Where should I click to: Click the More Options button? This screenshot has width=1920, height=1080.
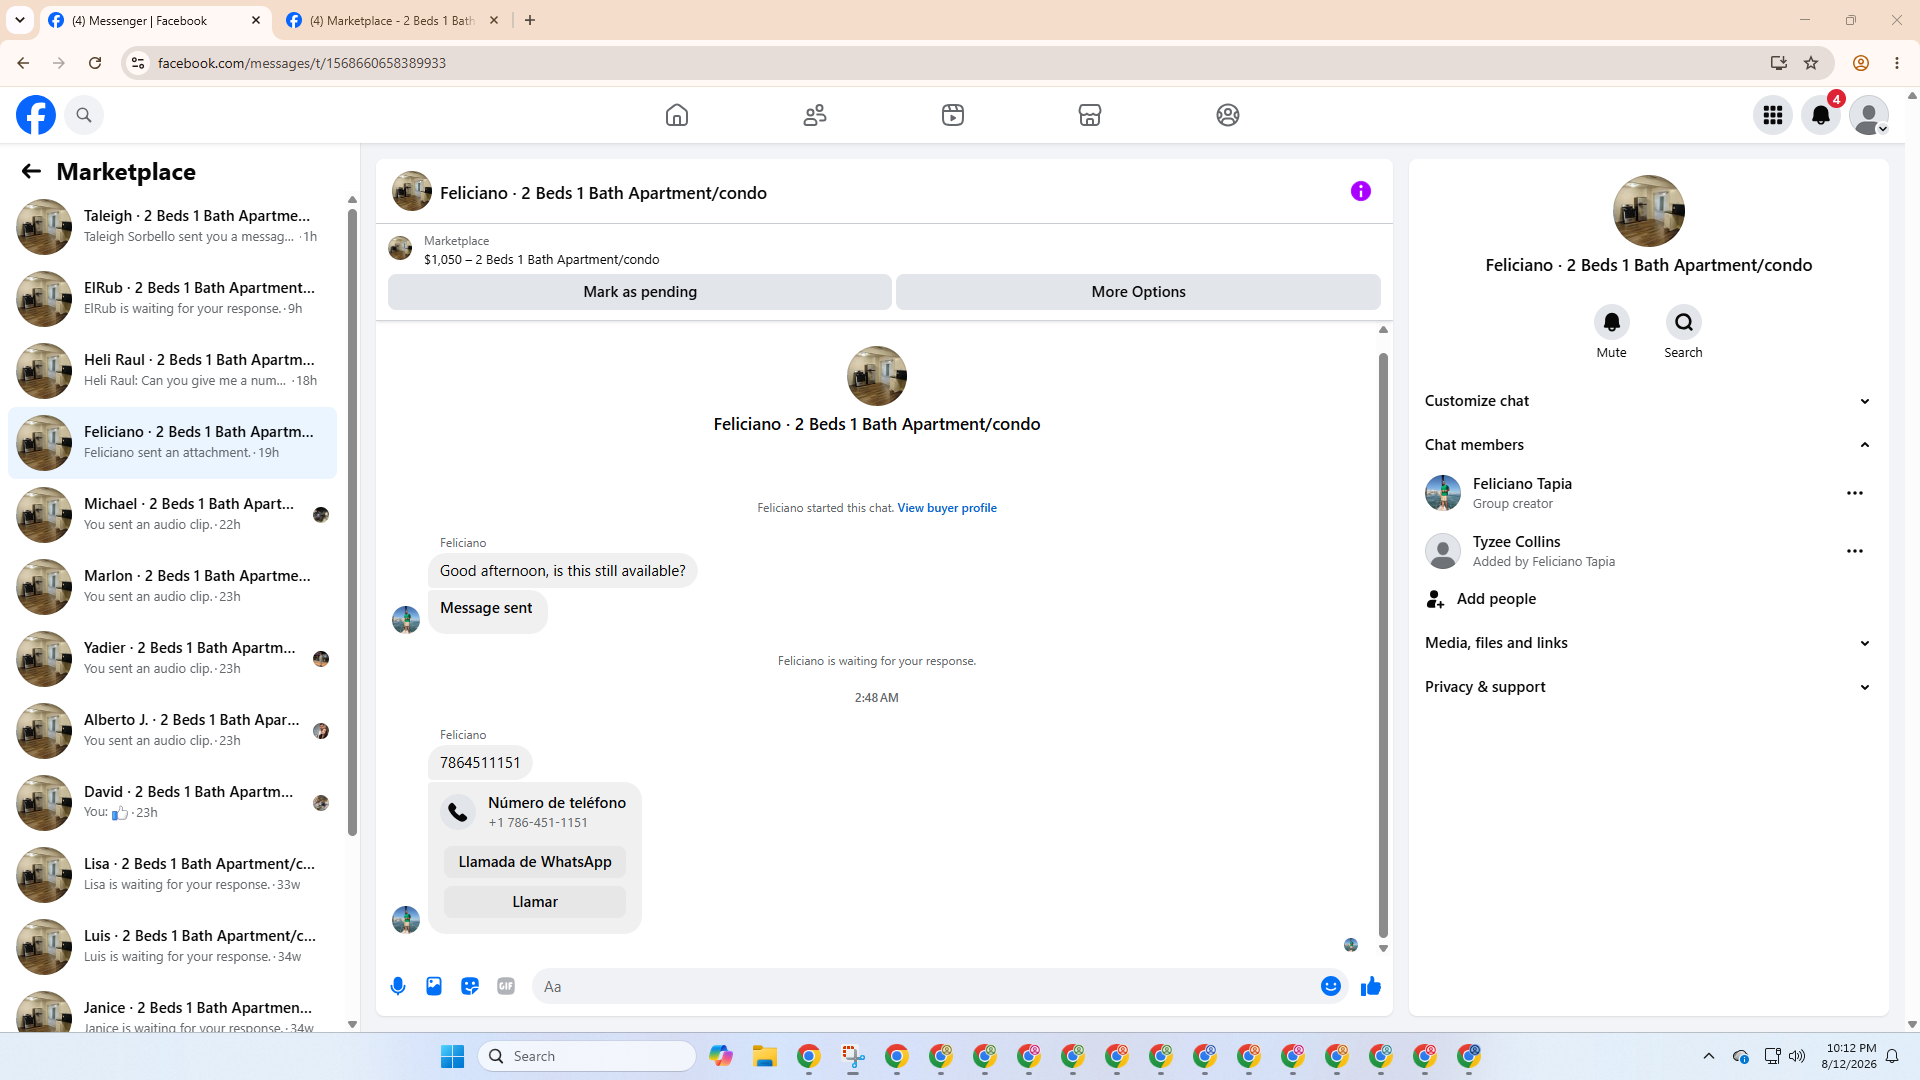click(1138, 292)
